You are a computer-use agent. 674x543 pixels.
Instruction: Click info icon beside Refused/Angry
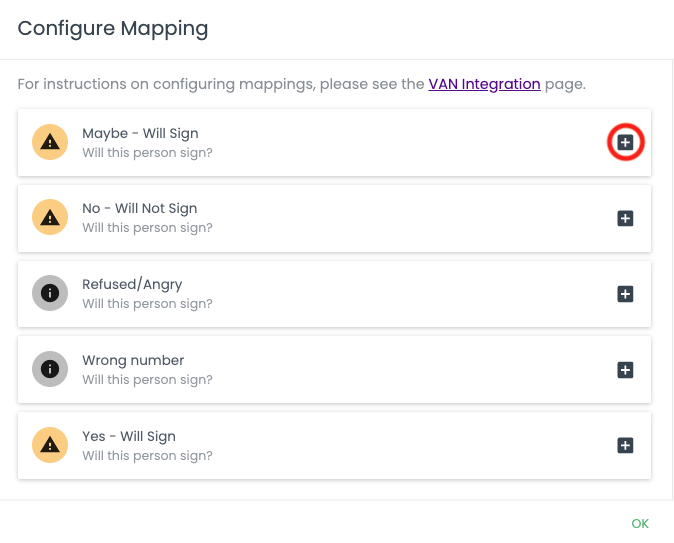point(50,294)
